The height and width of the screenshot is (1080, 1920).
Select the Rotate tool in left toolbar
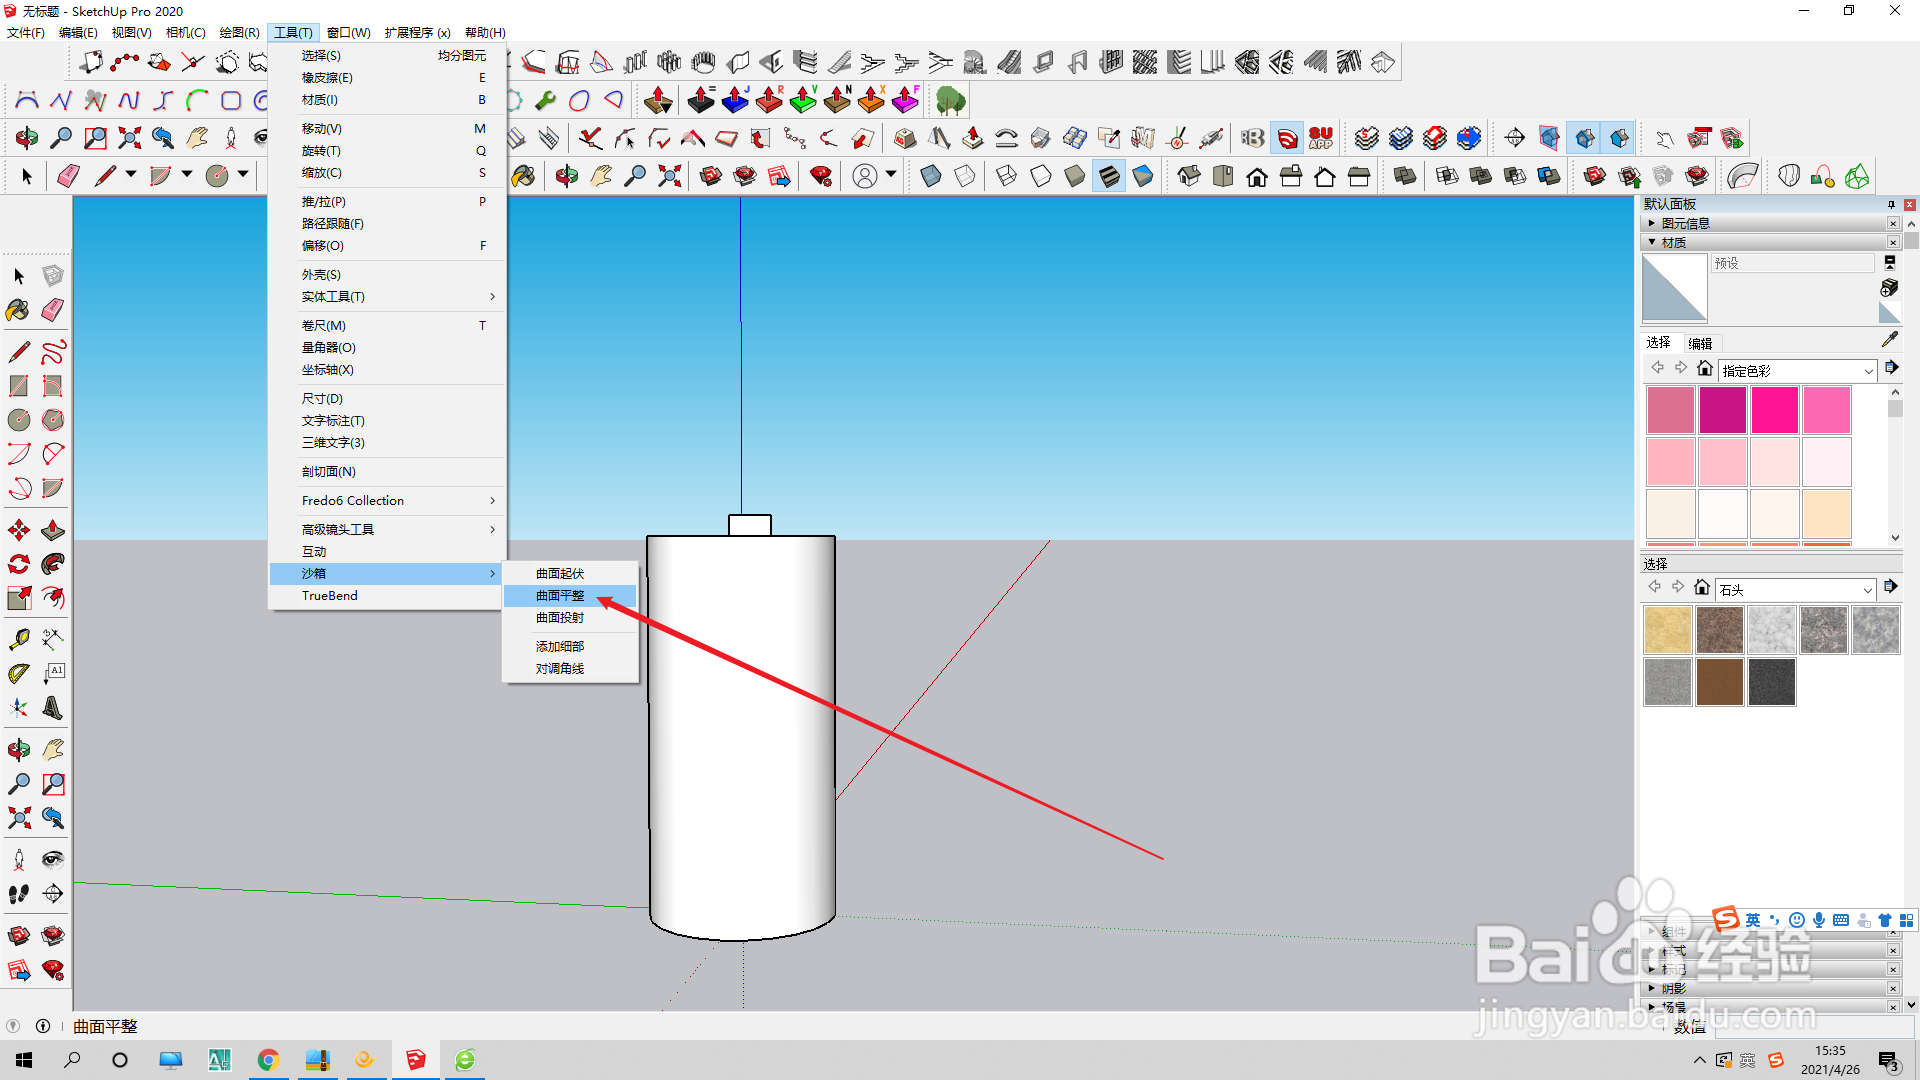pos(18,564)
